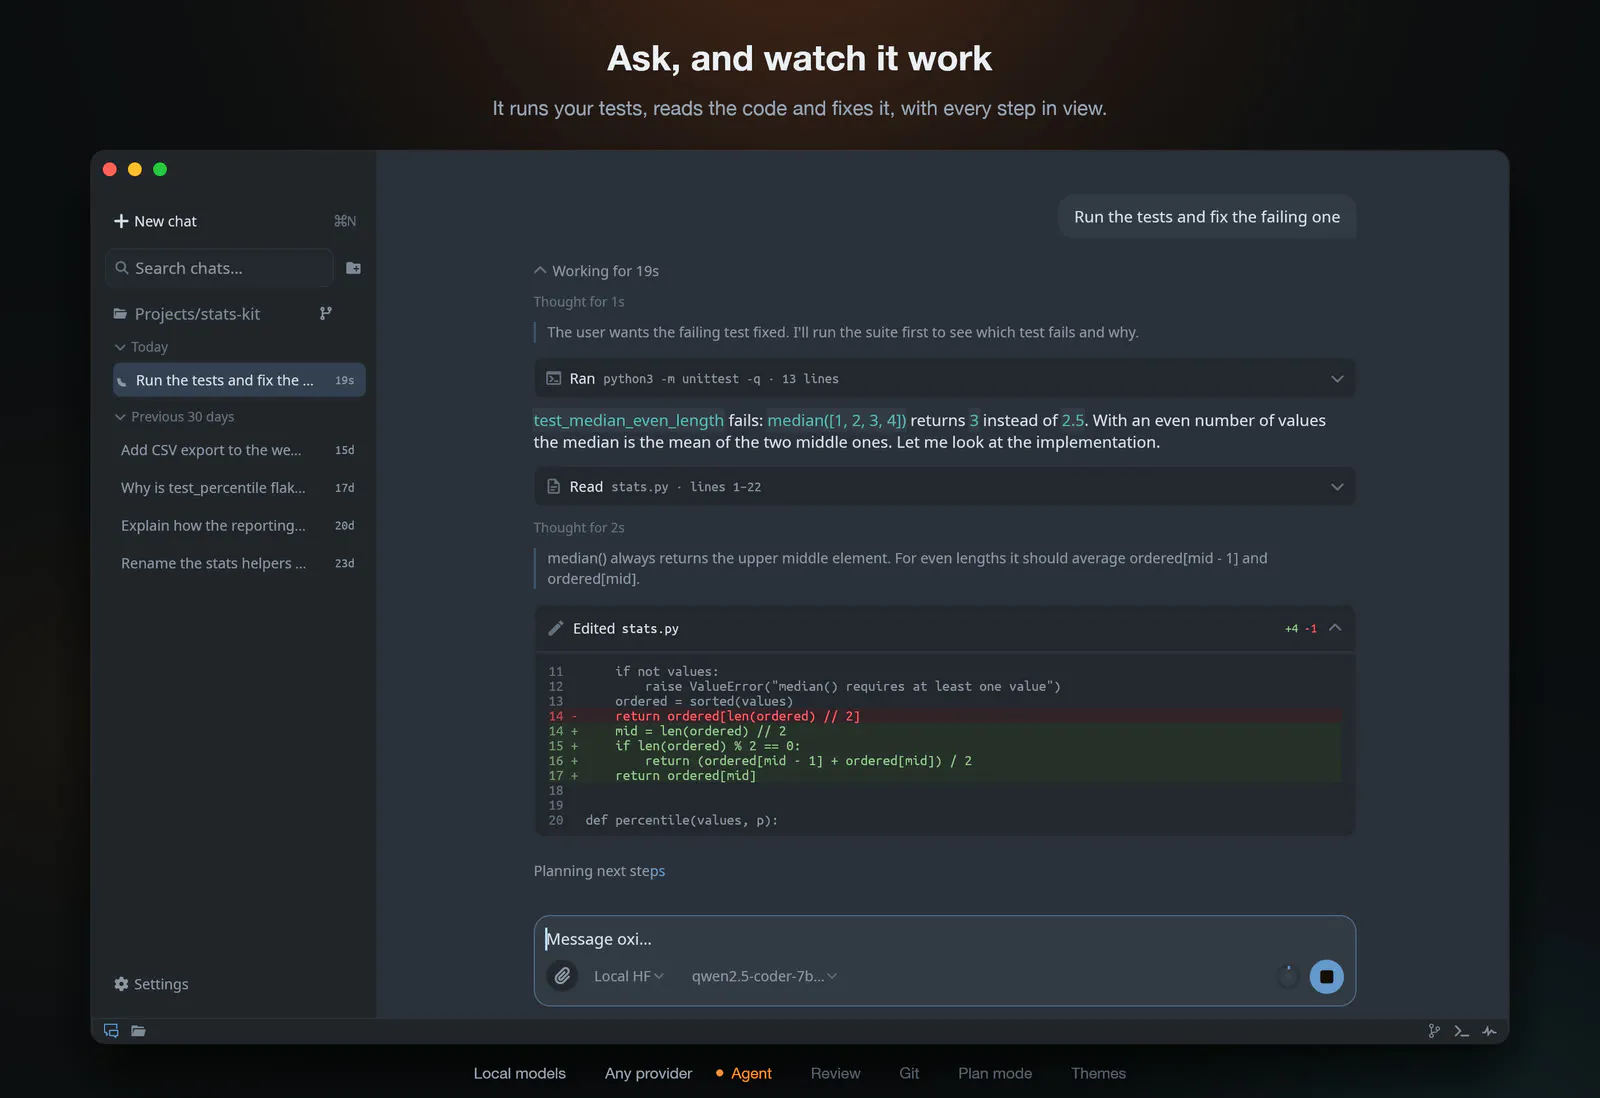Viewport: 1600px width, 1098px height.
Task: Switch to the Local models tab
Action: pos(520,1073)
